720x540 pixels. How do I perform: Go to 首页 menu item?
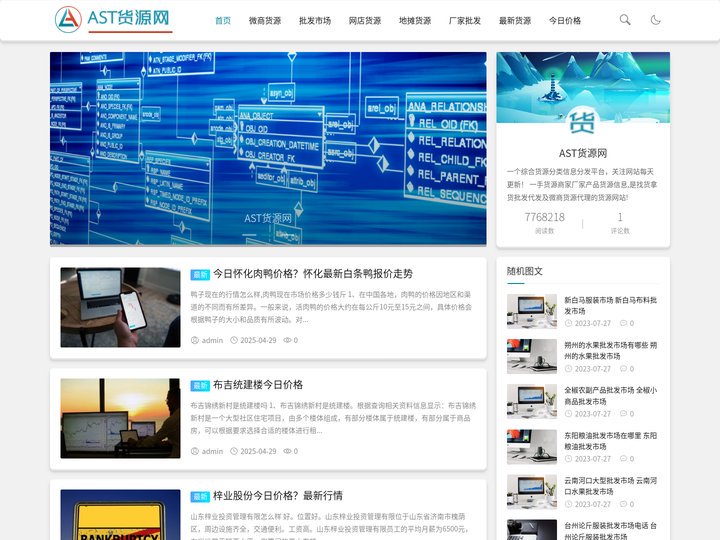(223, 21)
